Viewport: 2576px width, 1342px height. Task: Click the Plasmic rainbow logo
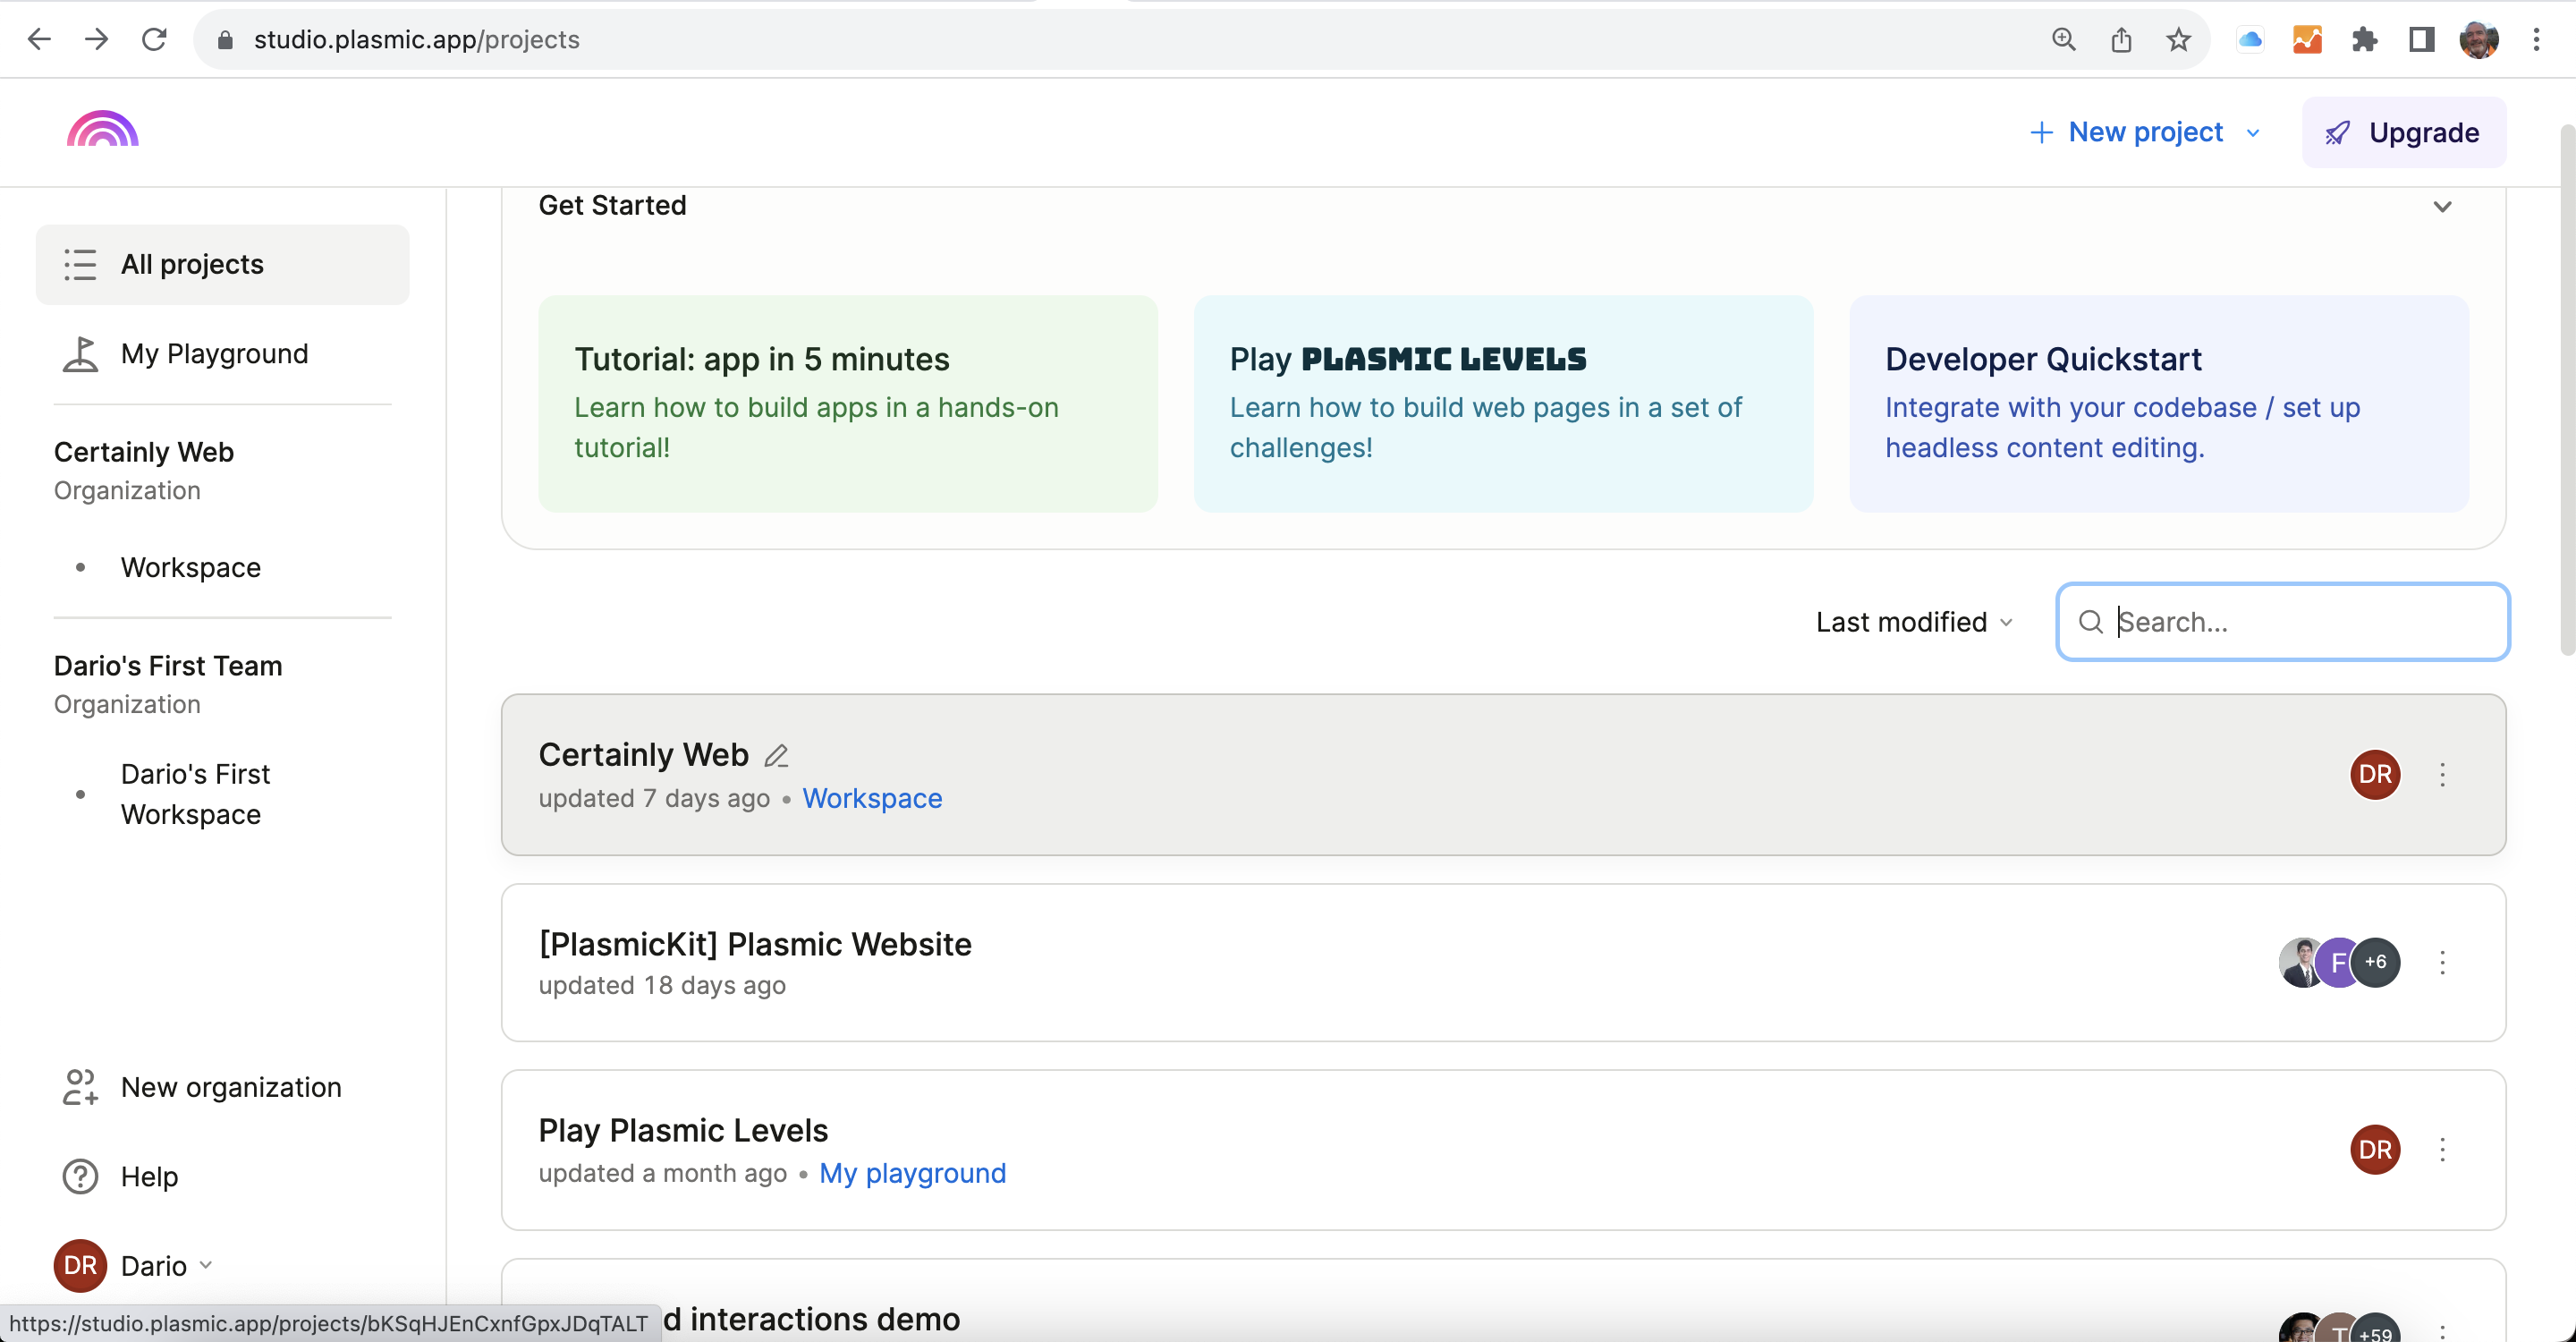[102, 130]
